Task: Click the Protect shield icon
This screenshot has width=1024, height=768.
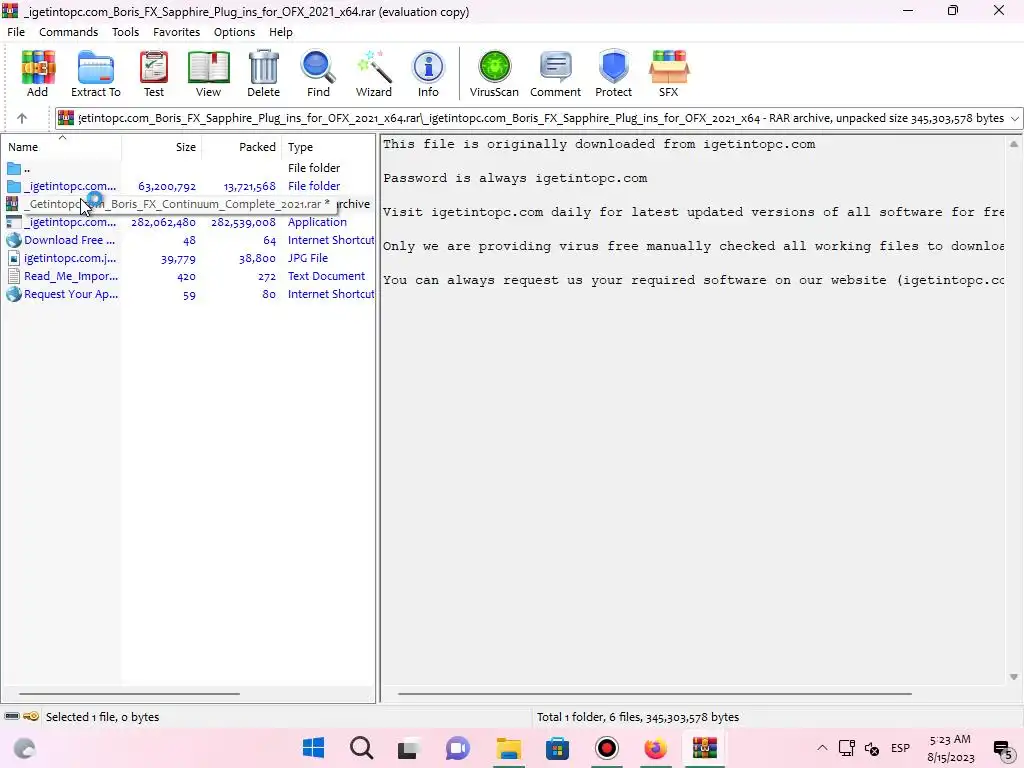Action: tap(613, 74)
